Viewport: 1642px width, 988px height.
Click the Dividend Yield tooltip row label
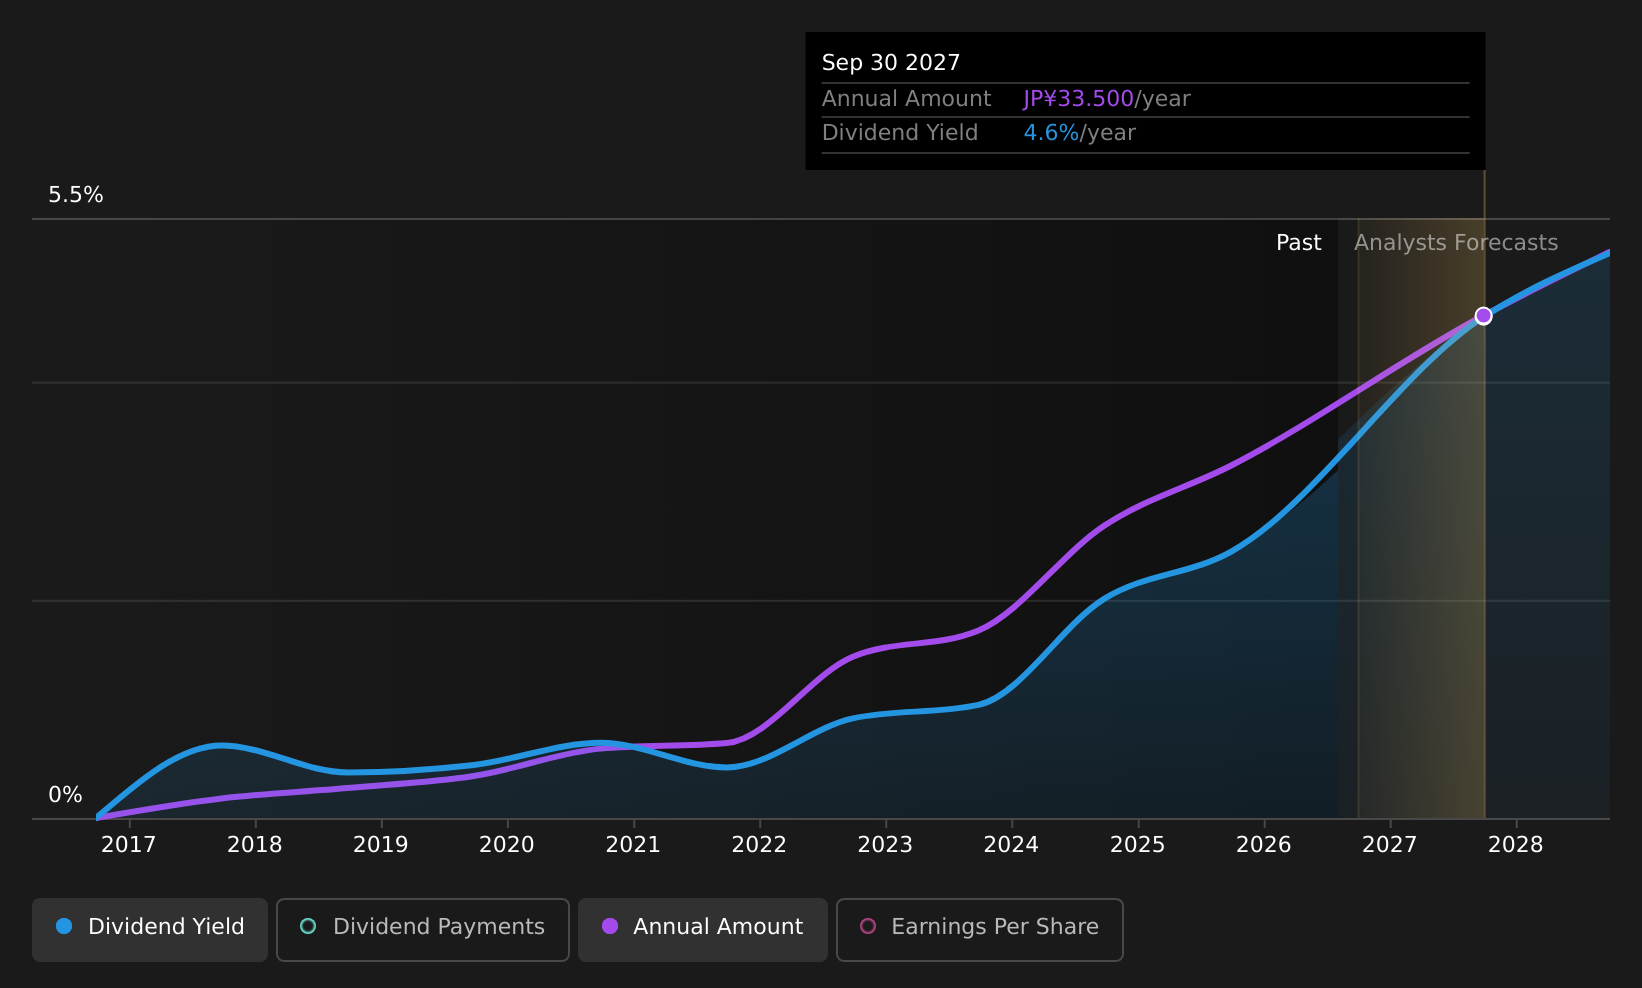point(900,133)
